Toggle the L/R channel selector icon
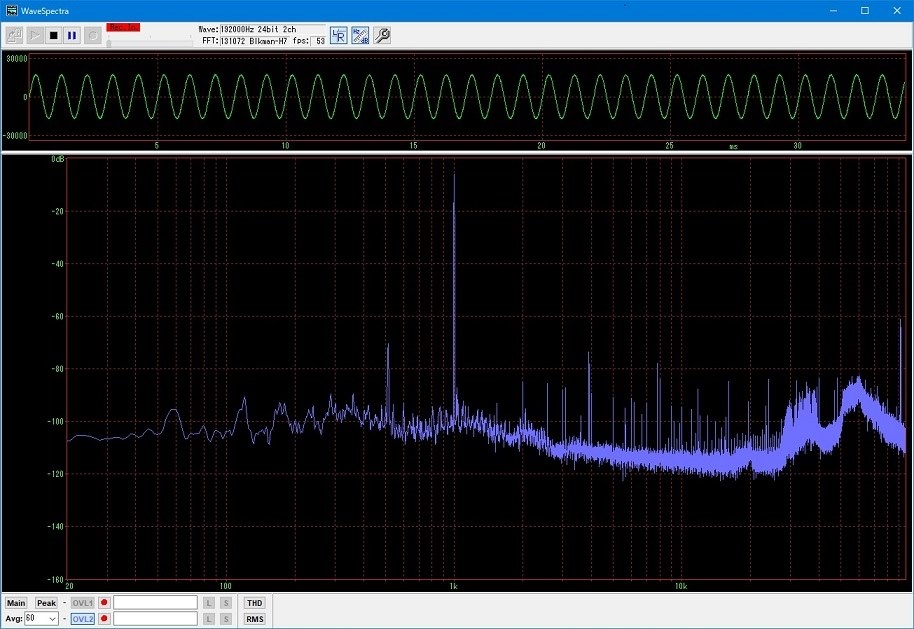 point(339,36)
